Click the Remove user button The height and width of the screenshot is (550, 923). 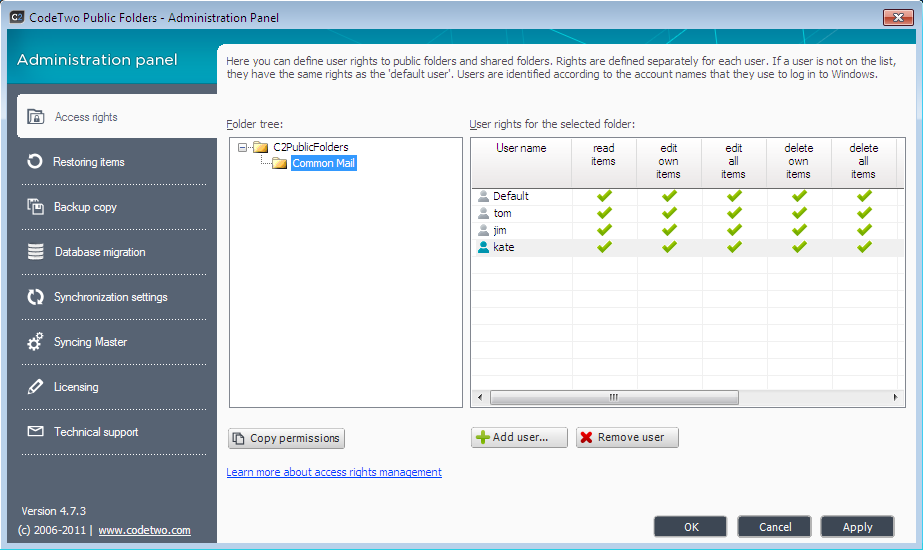627,437
